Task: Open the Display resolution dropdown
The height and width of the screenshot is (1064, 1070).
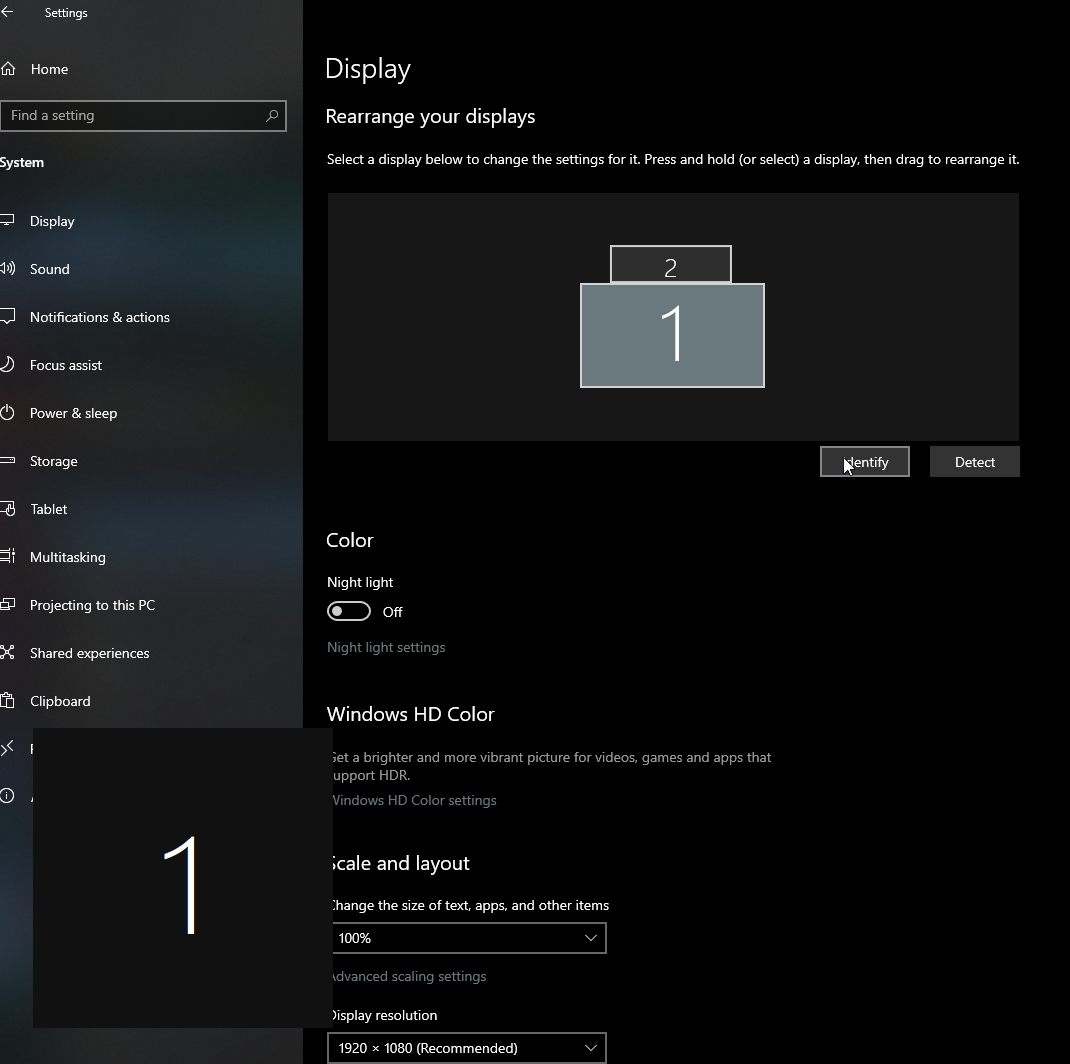Action: (467, 1048)
